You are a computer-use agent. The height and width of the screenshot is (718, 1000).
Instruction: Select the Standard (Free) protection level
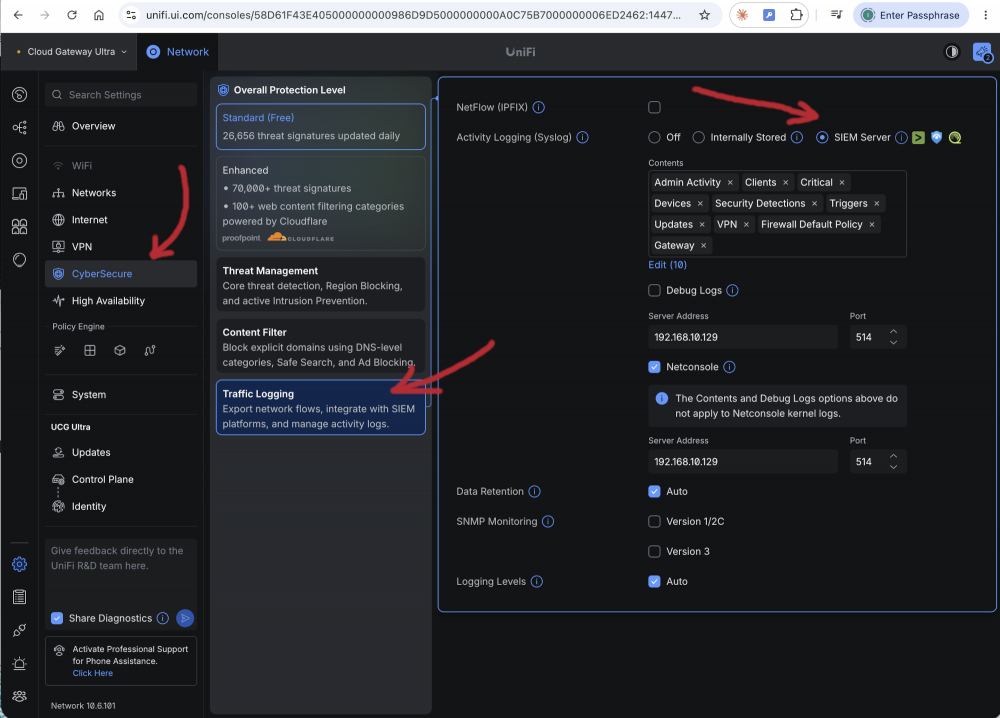point(321,127)
